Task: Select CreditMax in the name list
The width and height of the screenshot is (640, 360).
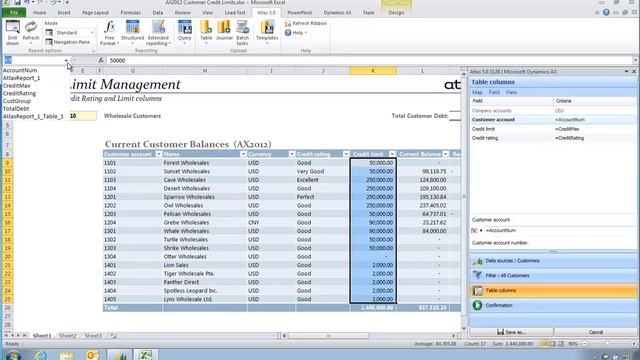Action: [17, 86]
